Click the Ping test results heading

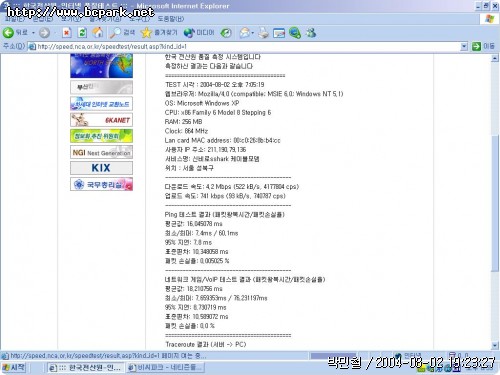coord(225,214)
